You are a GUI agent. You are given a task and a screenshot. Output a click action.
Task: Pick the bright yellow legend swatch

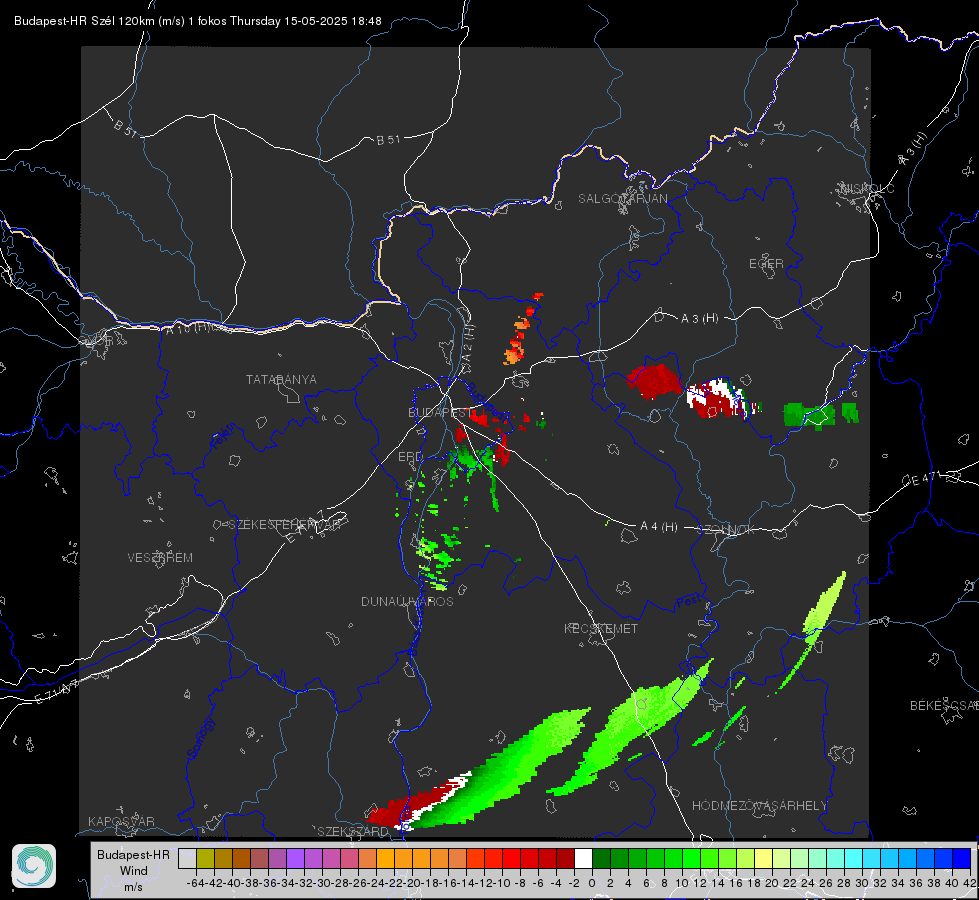764,859
